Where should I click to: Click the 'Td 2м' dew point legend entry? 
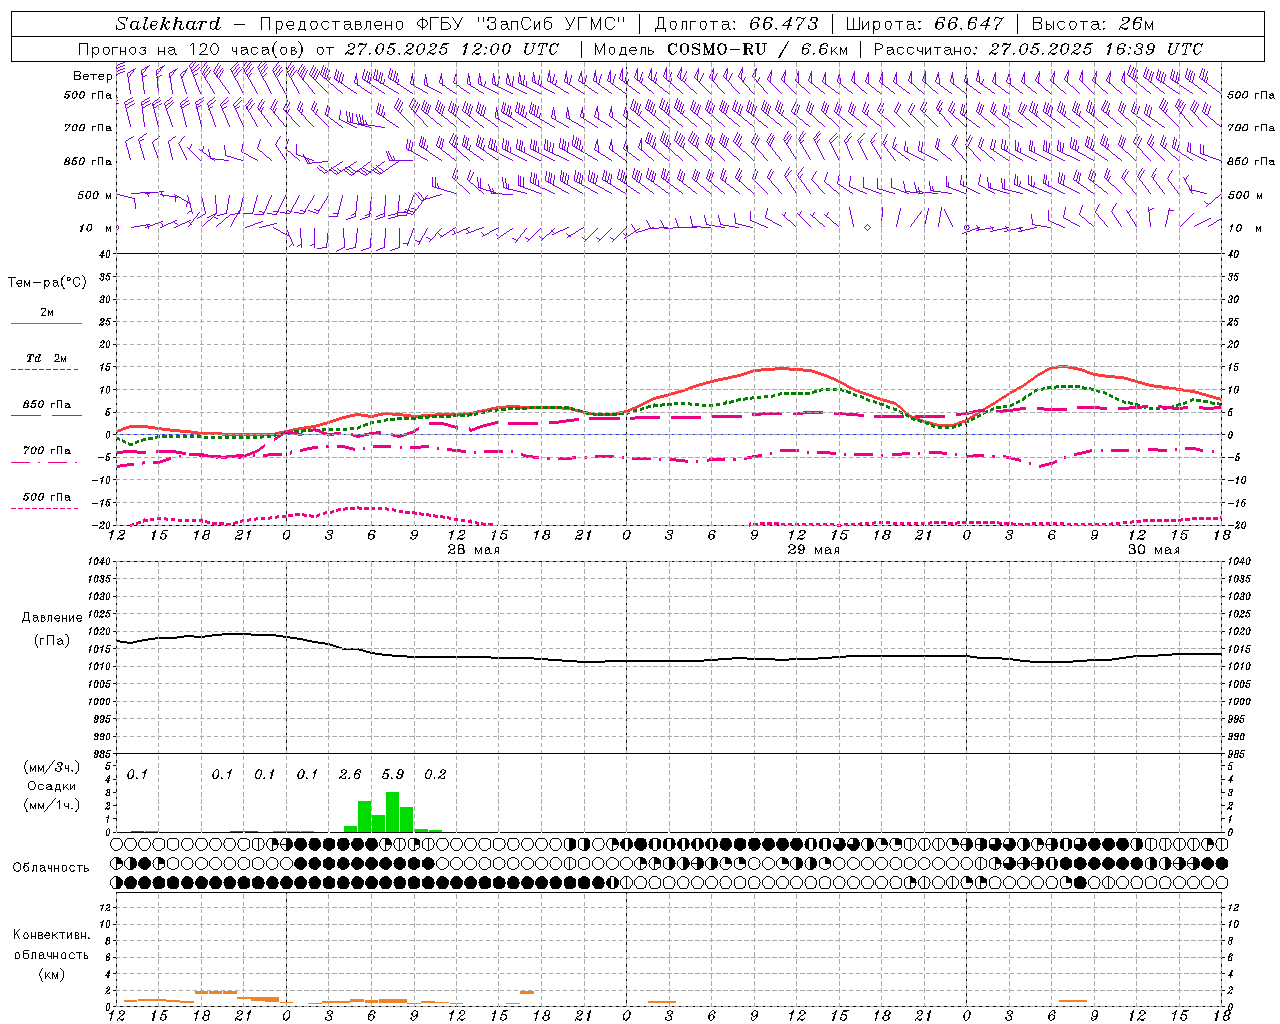coord(47,358)
